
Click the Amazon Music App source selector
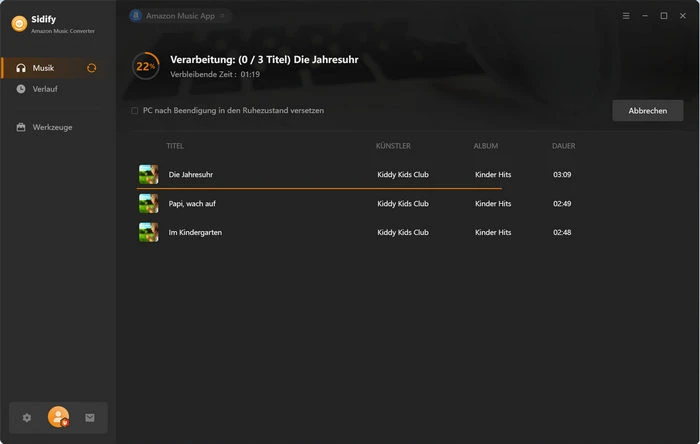[x=179, y=16]
